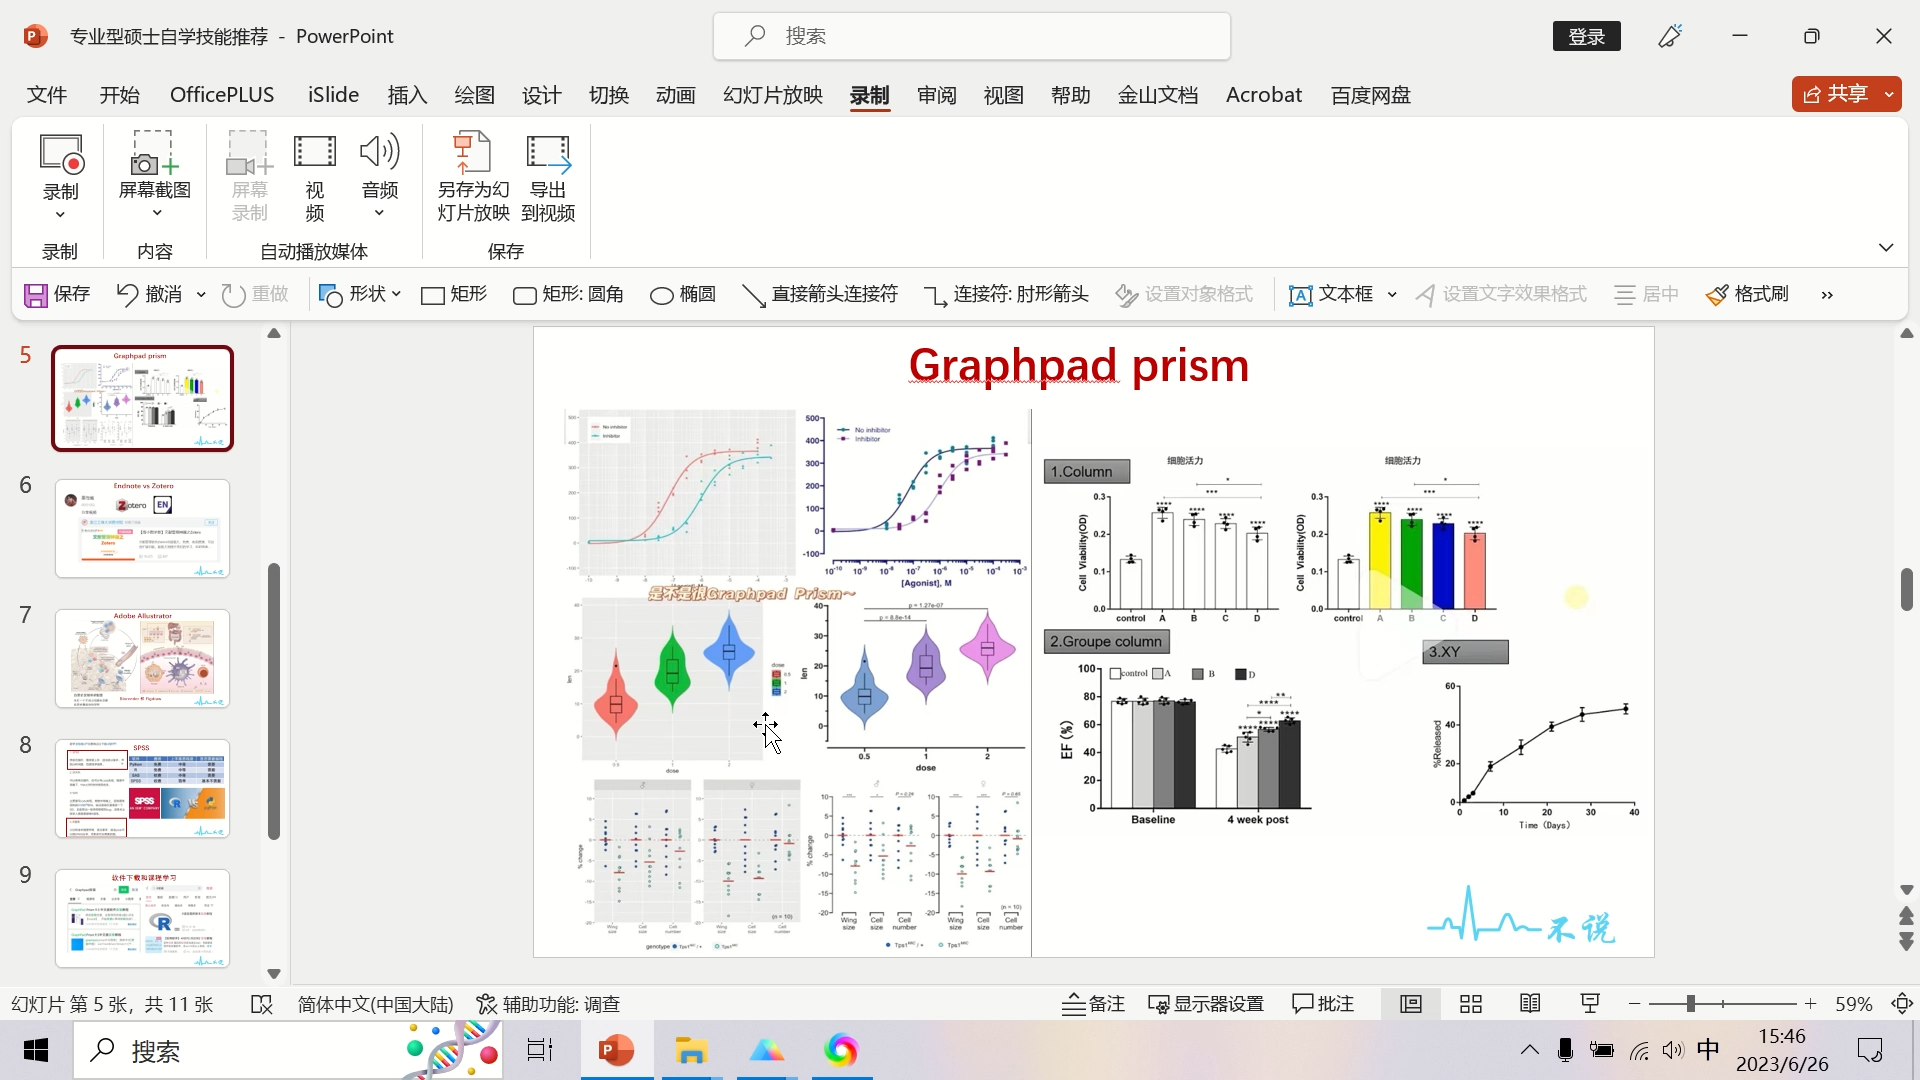Start slideshow from status bar
Viewport: 1920px width, 1080px height.
click(1590, 1004)
